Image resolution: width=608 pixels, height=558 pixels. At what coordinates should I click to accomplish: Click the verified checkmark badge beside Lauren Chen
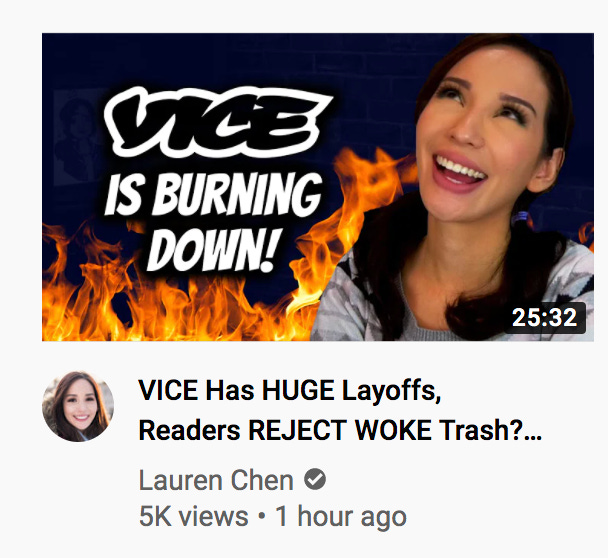click(315, 479)
